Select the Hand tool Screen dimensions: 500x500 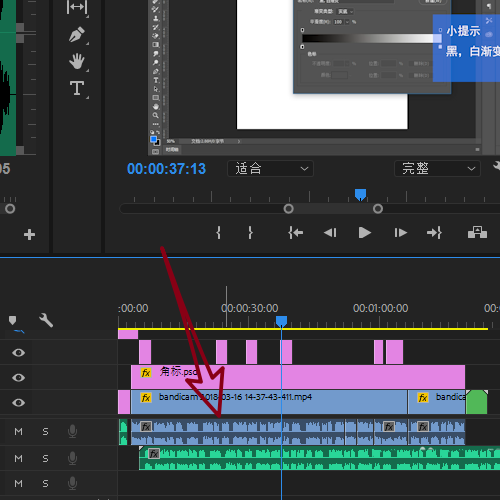77,61
